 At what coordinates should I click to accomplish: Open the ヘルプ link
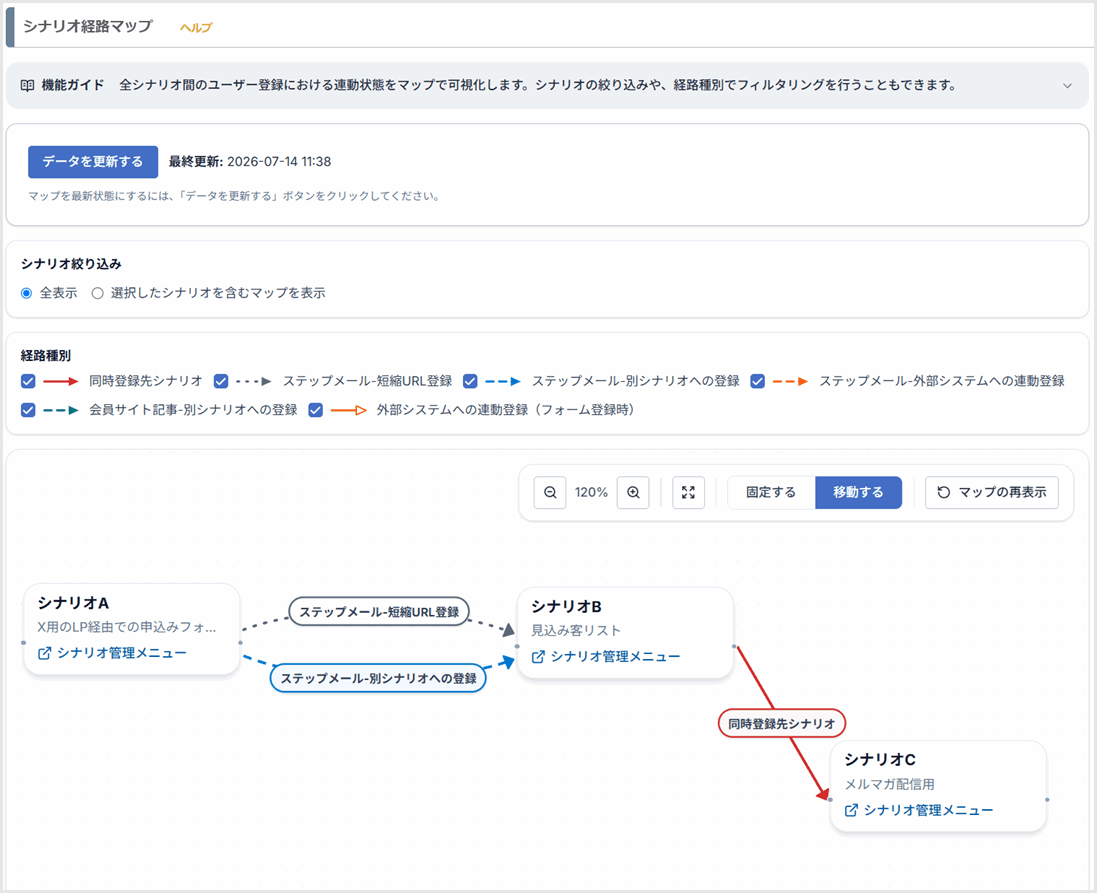click(x=196, y=27)
